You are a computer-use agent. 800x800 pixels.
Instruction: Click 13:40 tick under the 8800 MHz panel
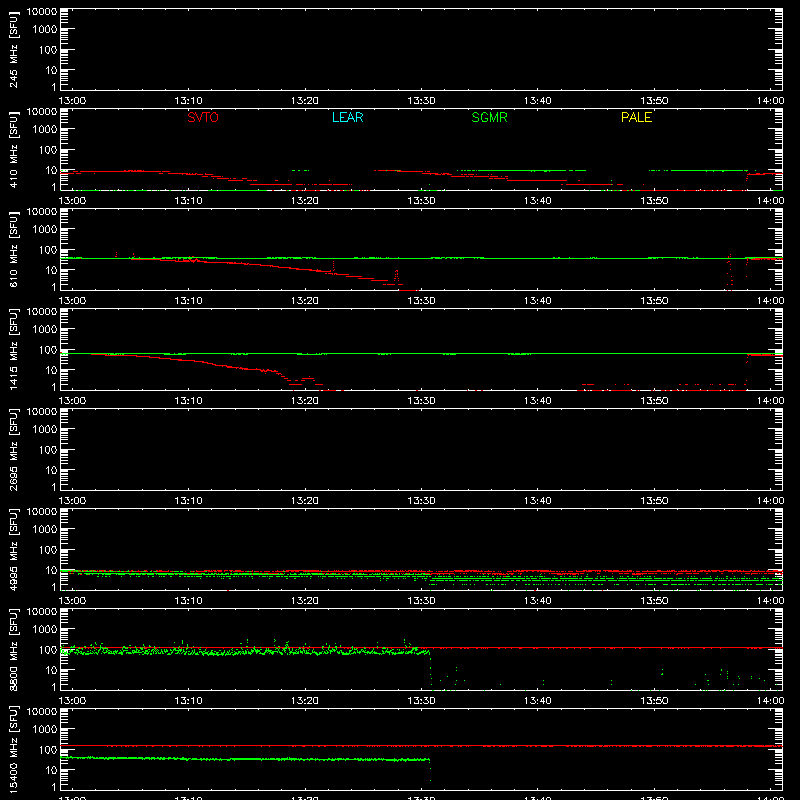point(538,701)
